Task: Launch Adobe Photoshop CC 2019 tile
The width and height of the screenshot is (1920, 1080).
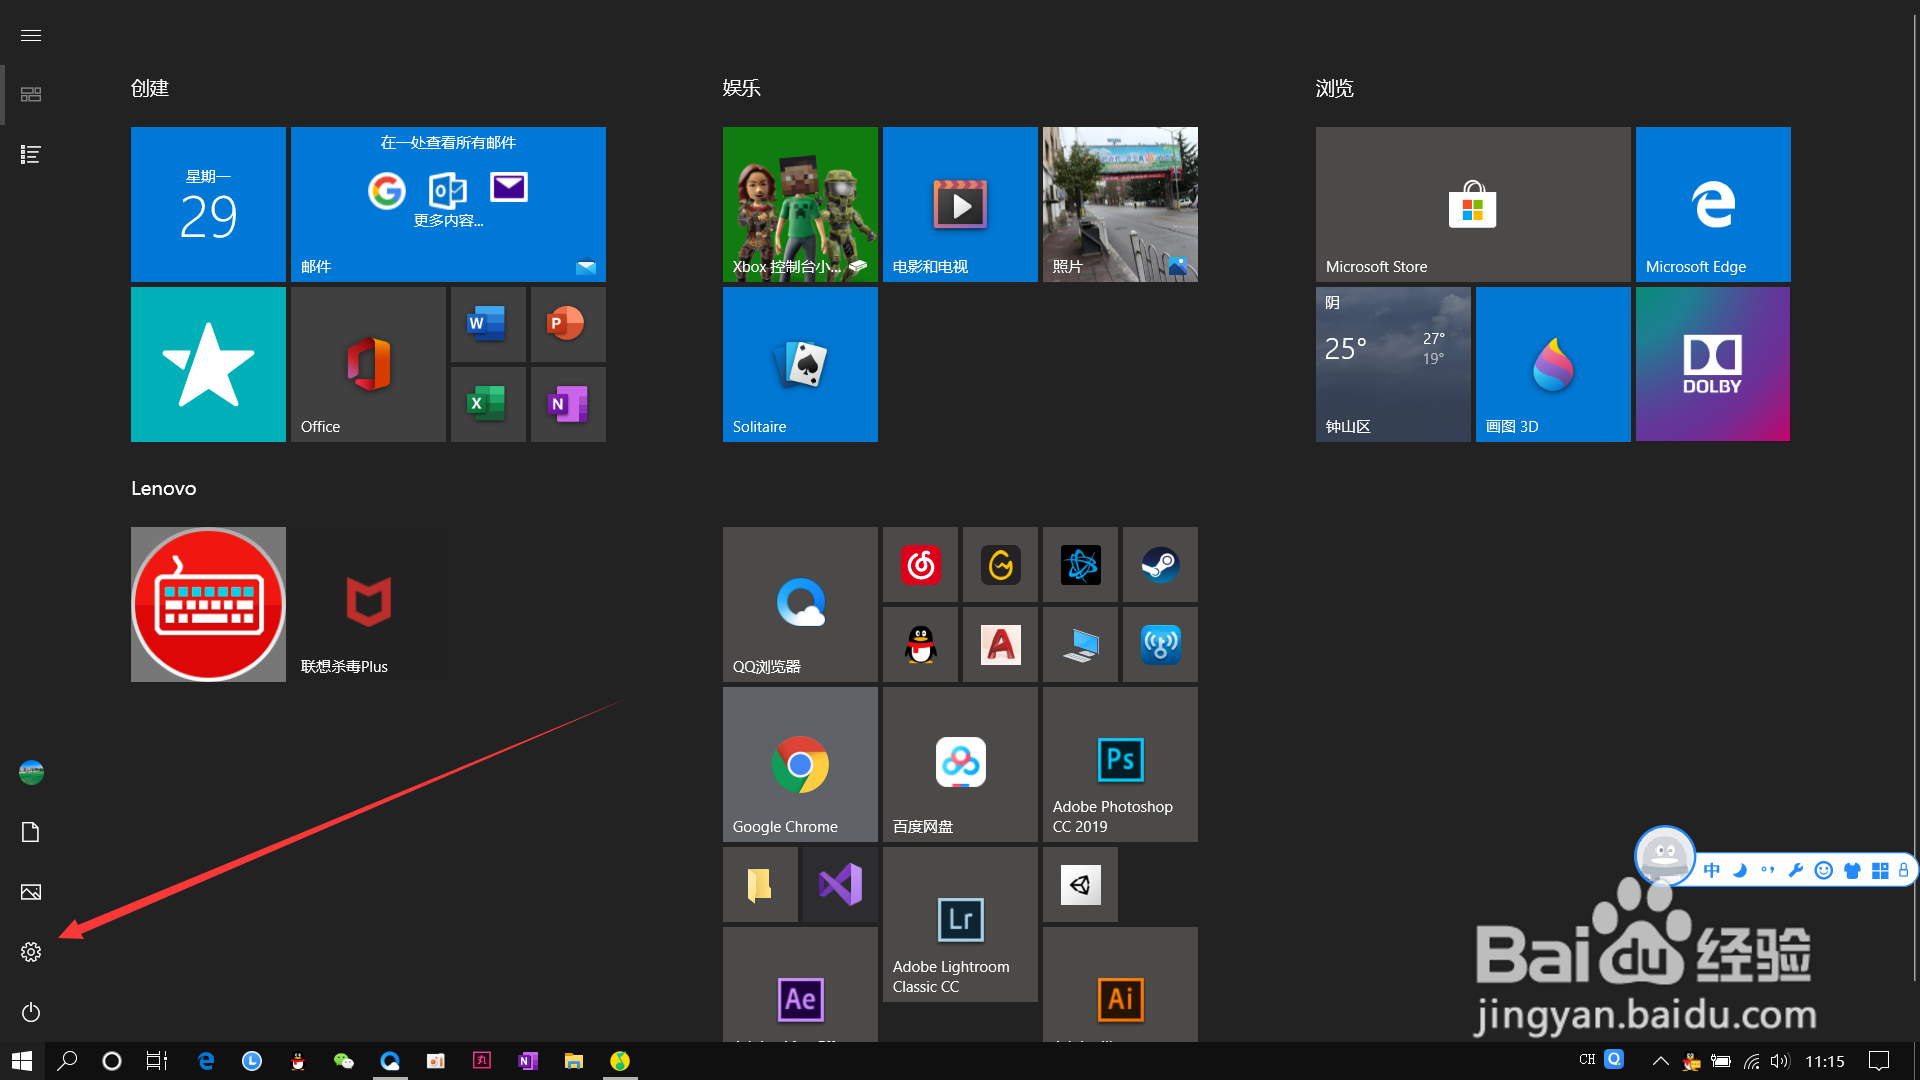Action: (x=1120, y=765)
